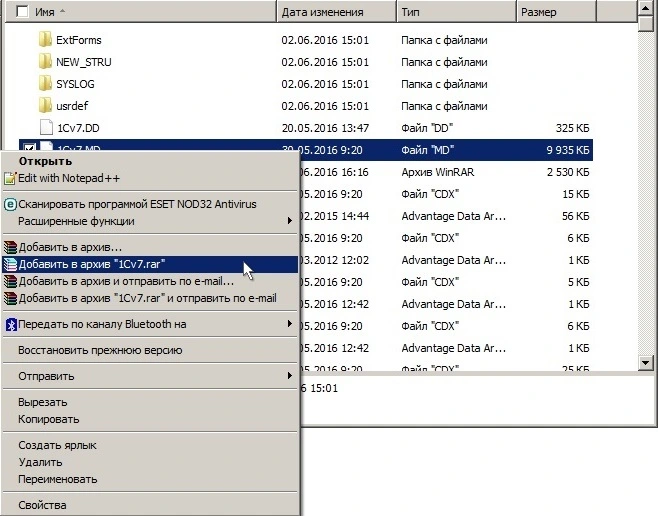
Task: Select the NEW_STRU folder row
Action: tap(84, 62)
